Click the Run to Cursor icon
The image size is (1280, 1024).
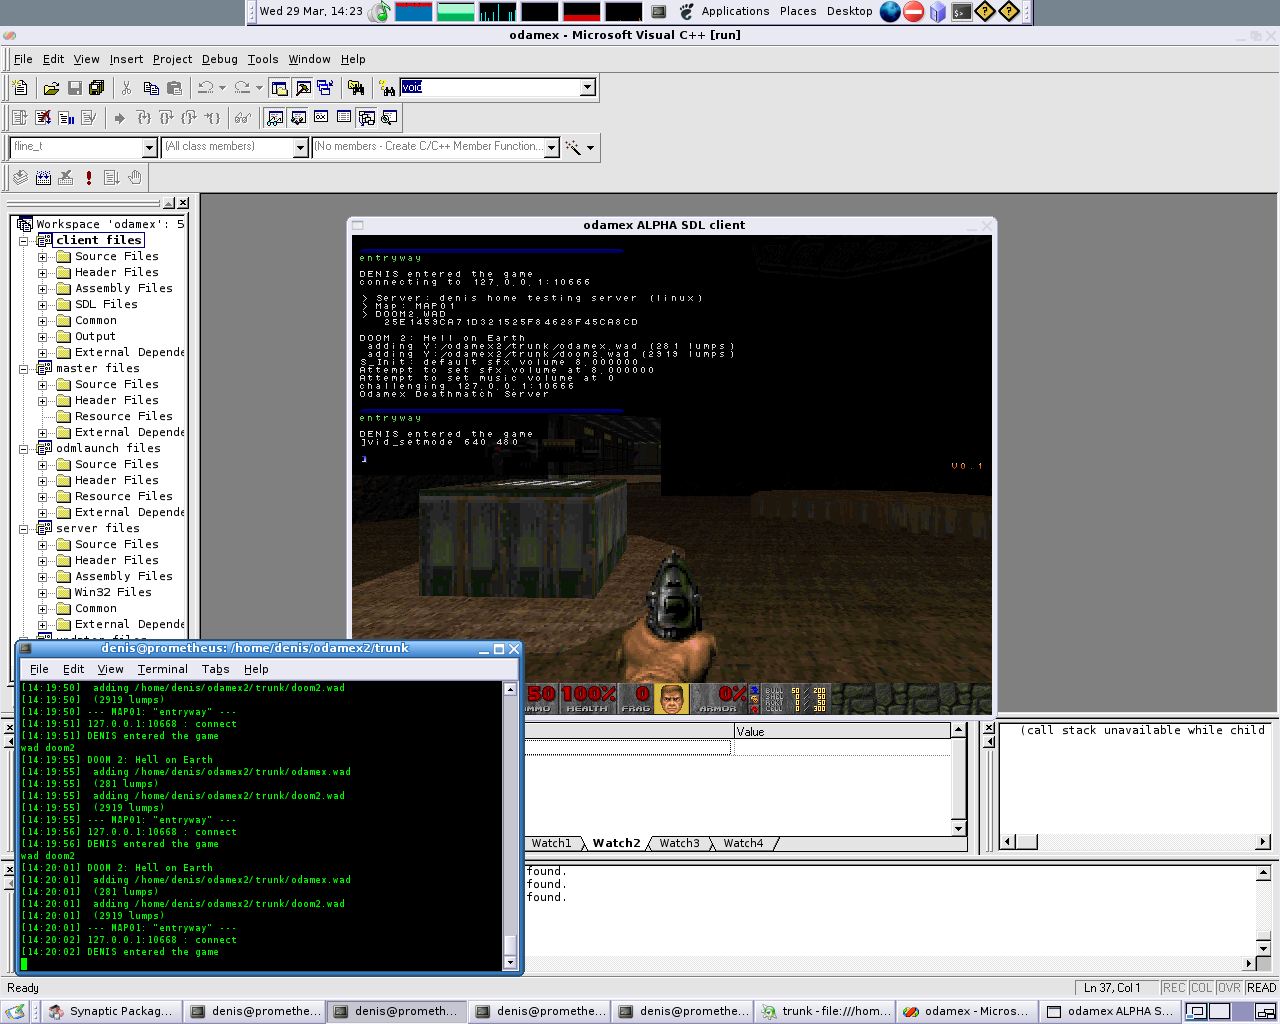[x=212, y=118]
